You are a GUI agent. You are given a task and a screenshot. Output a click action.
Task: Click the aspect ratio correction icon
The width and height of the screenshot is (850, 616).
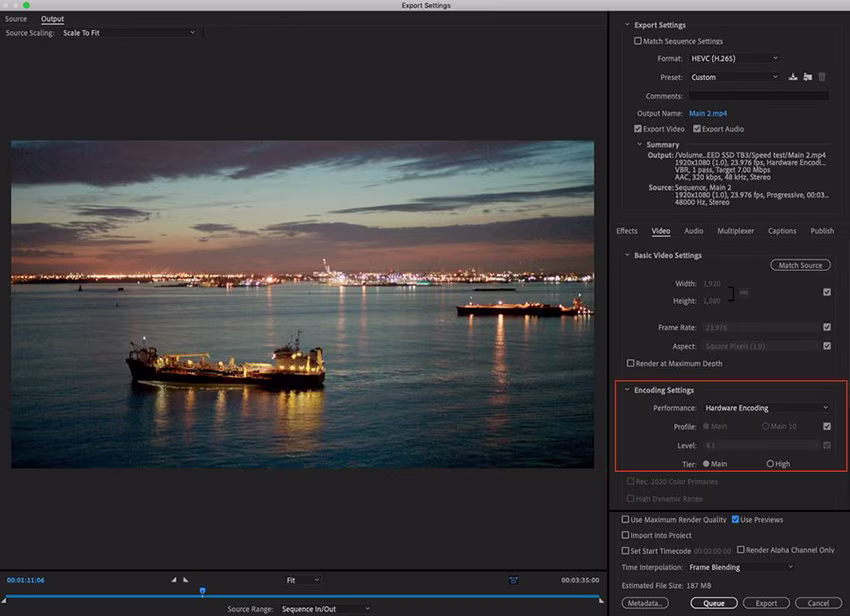pyautogui.click(x=513, y=579)
